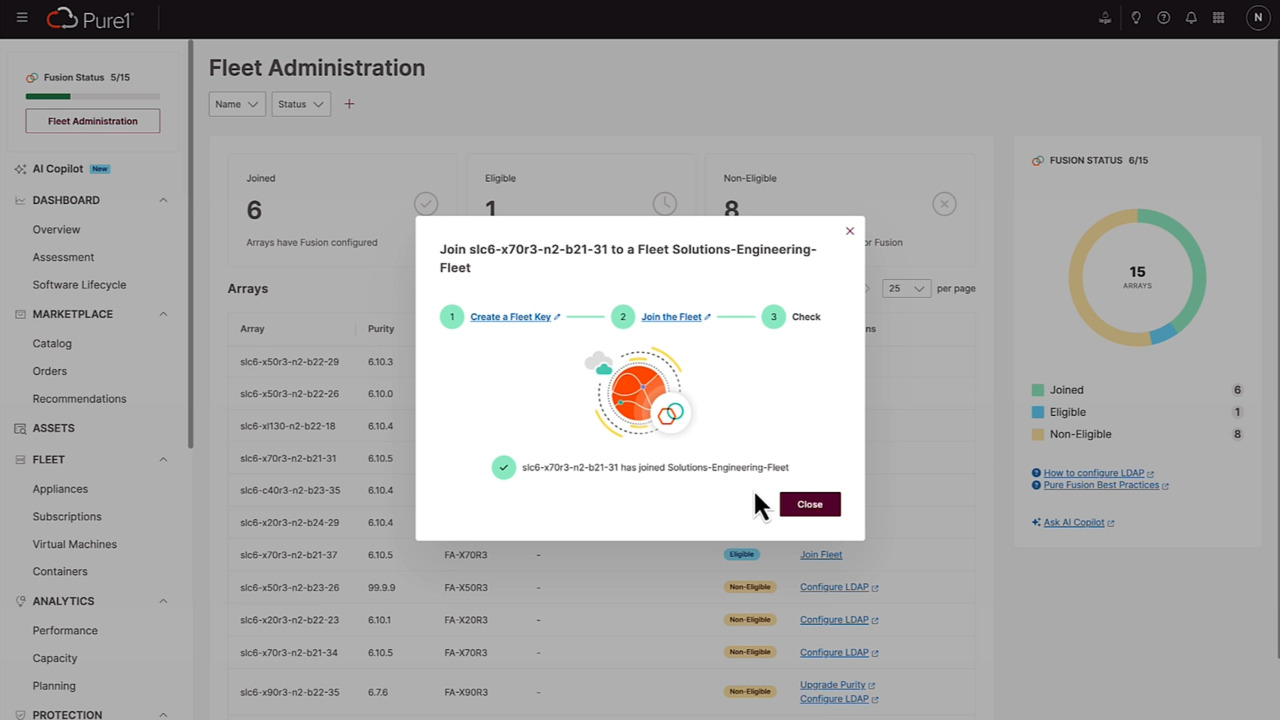Open the apps grid launcher
This screenshot has height=720, width=1280.
(1218, 17)
